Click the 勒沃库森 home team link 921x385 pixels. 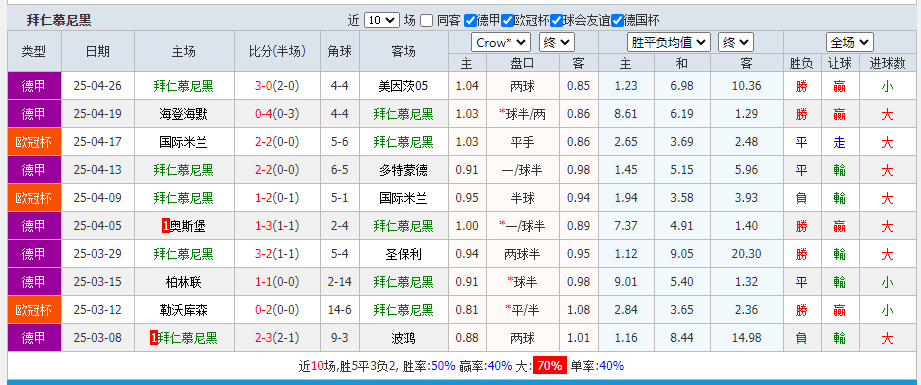[x=183, y=310]
